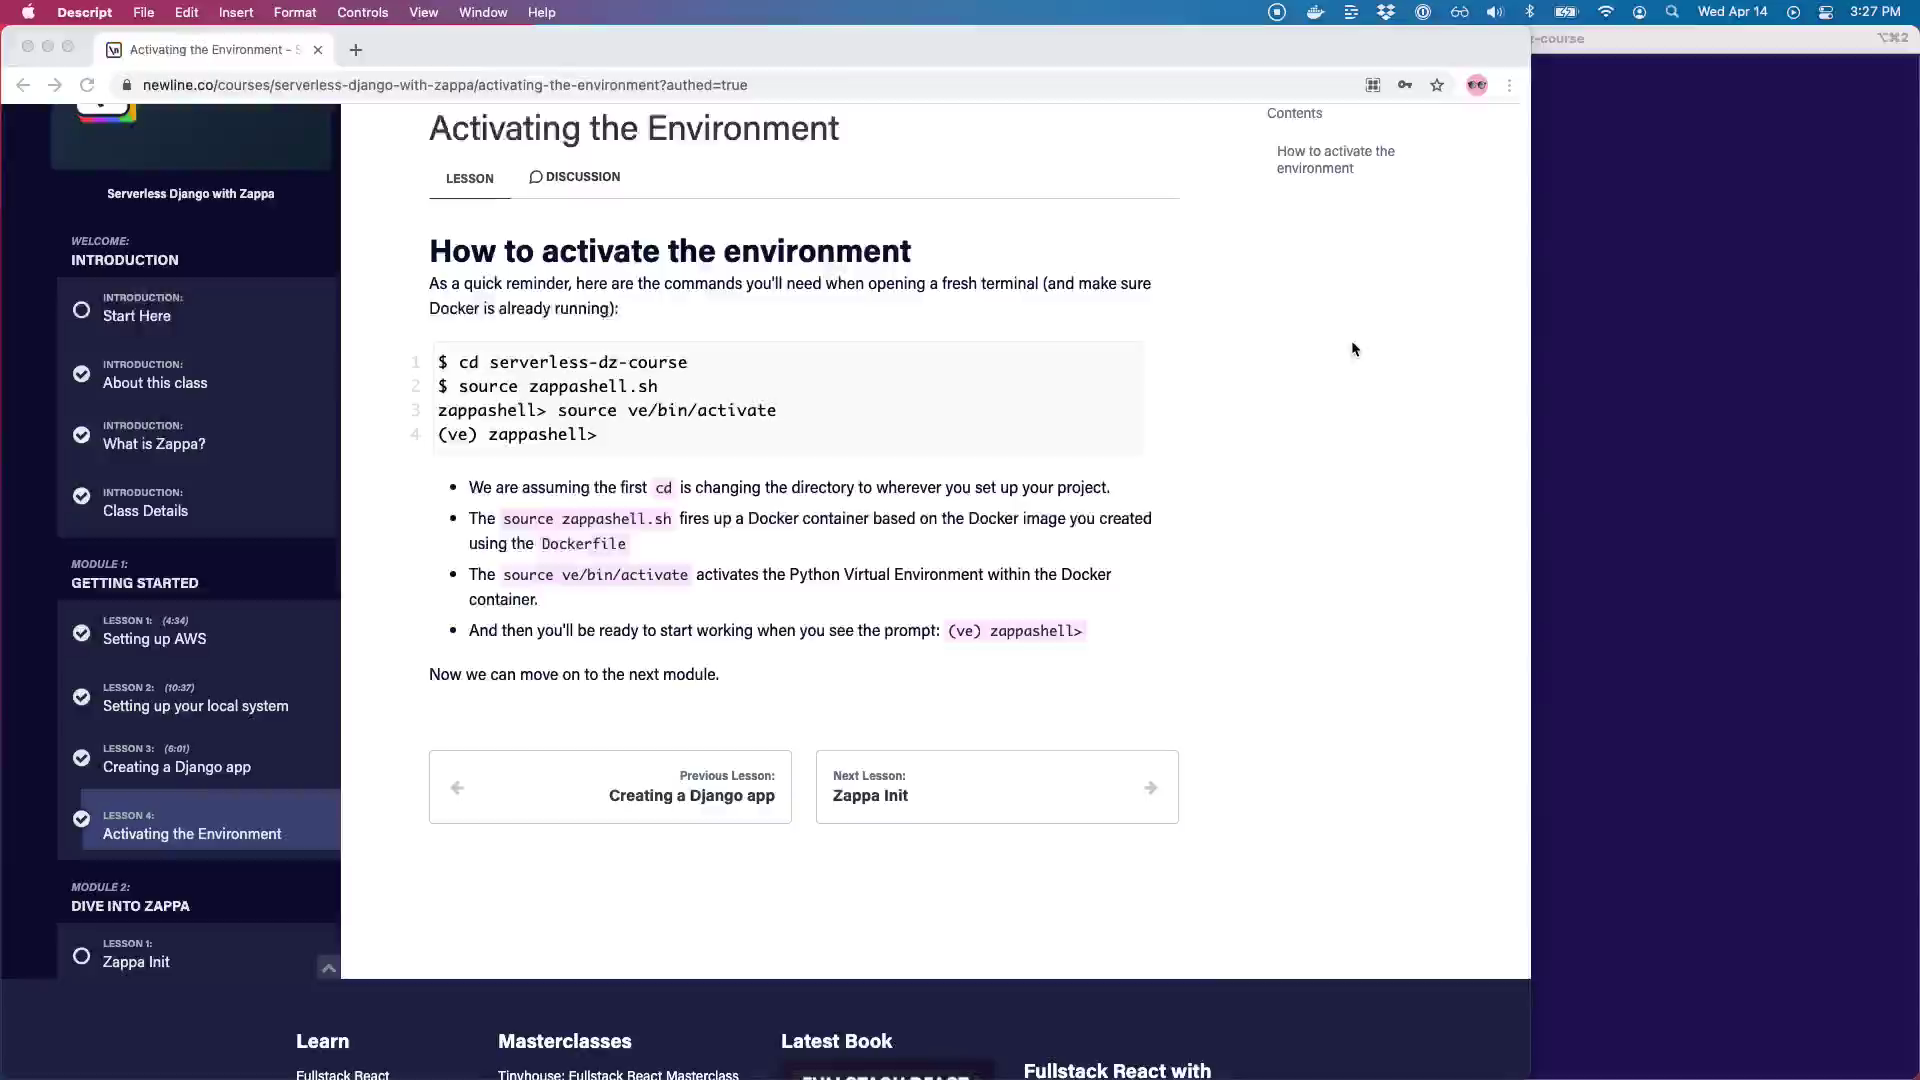
Task: Open the Chrome three-dot menu
Action: [x=1509, y=85]
